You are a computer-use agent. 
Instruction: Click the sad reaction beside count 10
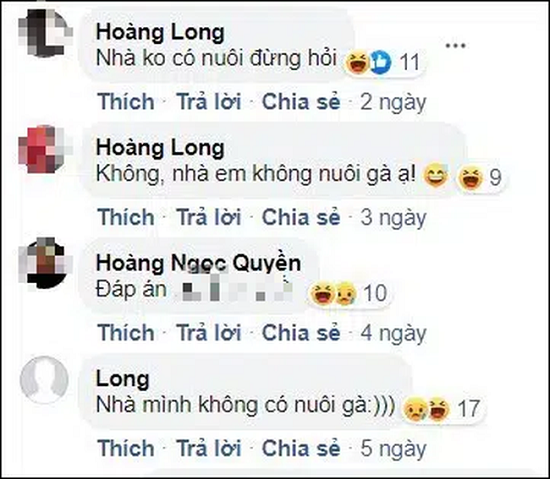[345, 293]
